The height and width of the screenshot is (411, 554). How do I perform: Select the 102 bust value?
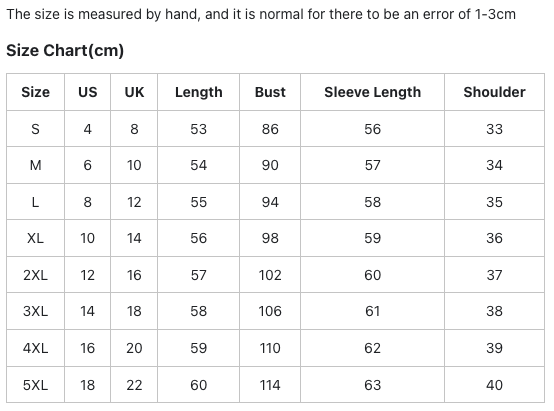click(x=270, y=275)
